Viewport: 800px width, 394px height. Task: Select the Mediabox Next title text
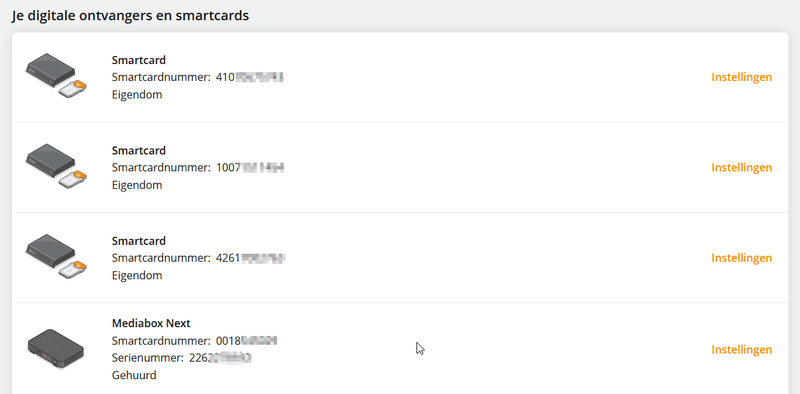151,323
